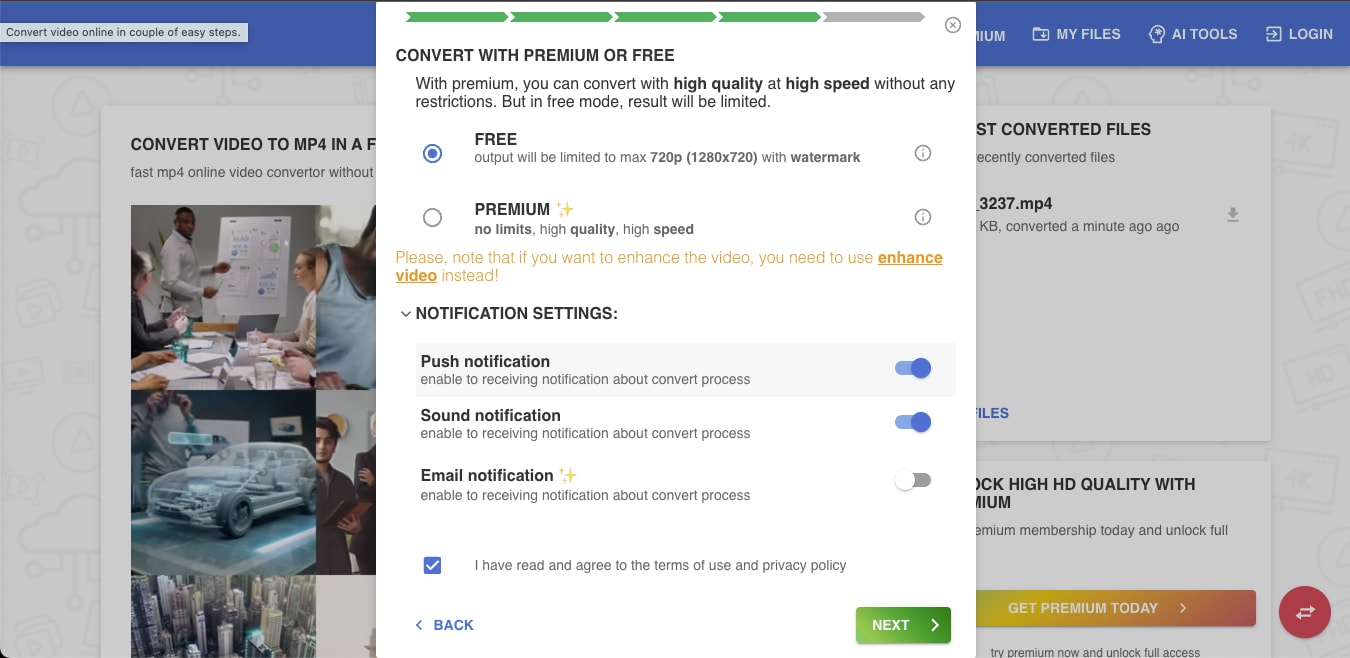Disable the Push notification toggle
The height and width of the screenshot is (658, 1350).
click(913, 369)
